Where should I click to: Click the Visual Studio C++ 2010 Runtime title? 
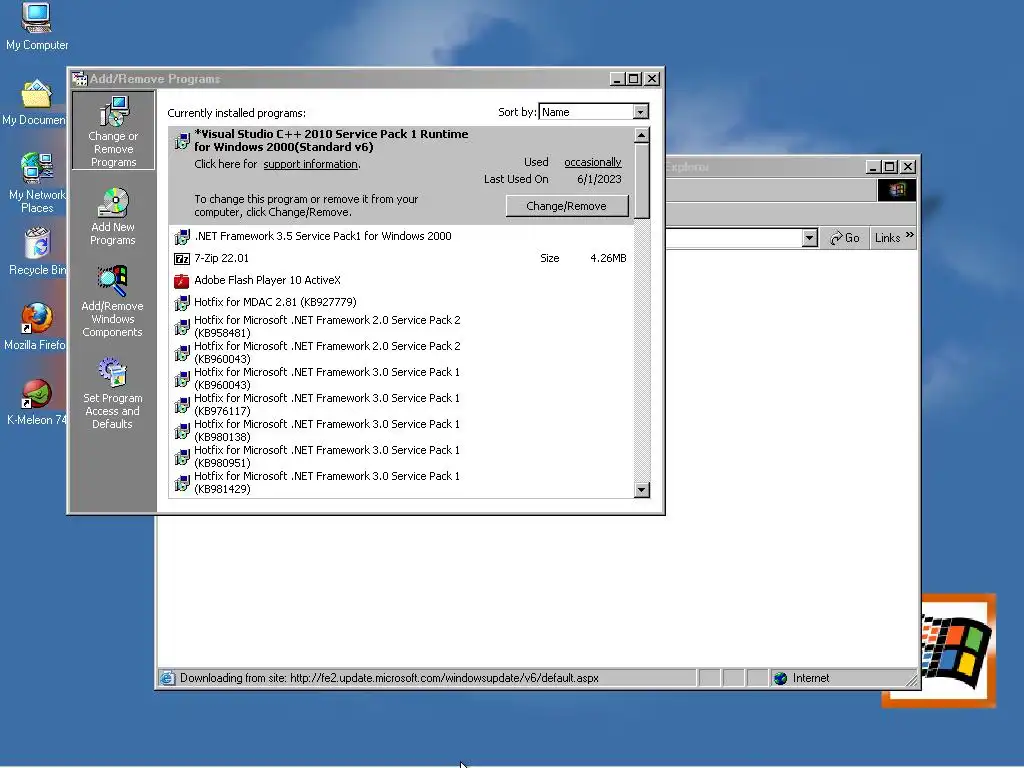[331, 140]
